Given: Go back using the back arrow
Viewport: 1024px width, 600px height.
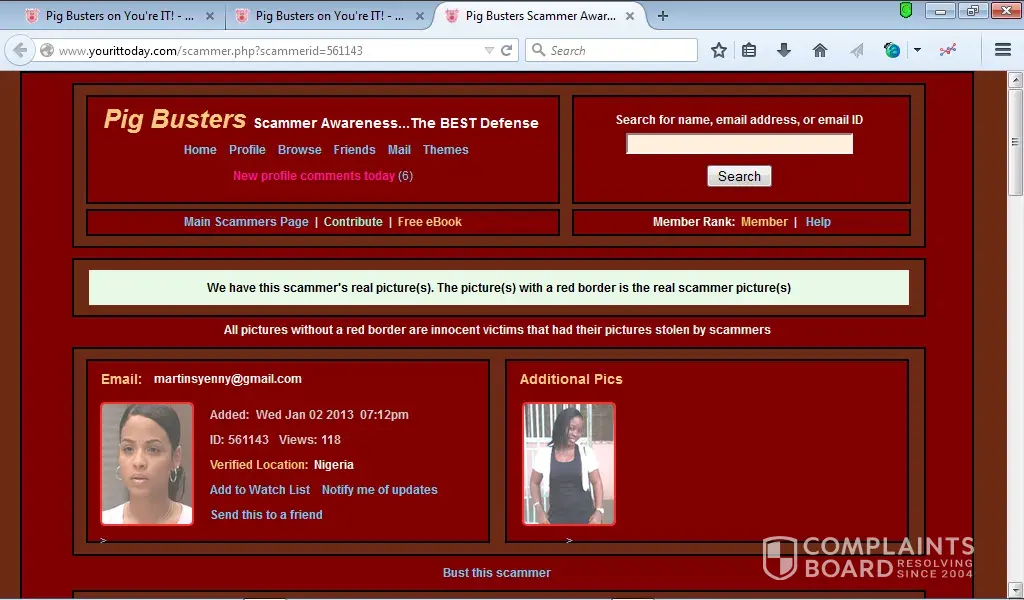Looking at the screenshot, I should coord(20,51).
